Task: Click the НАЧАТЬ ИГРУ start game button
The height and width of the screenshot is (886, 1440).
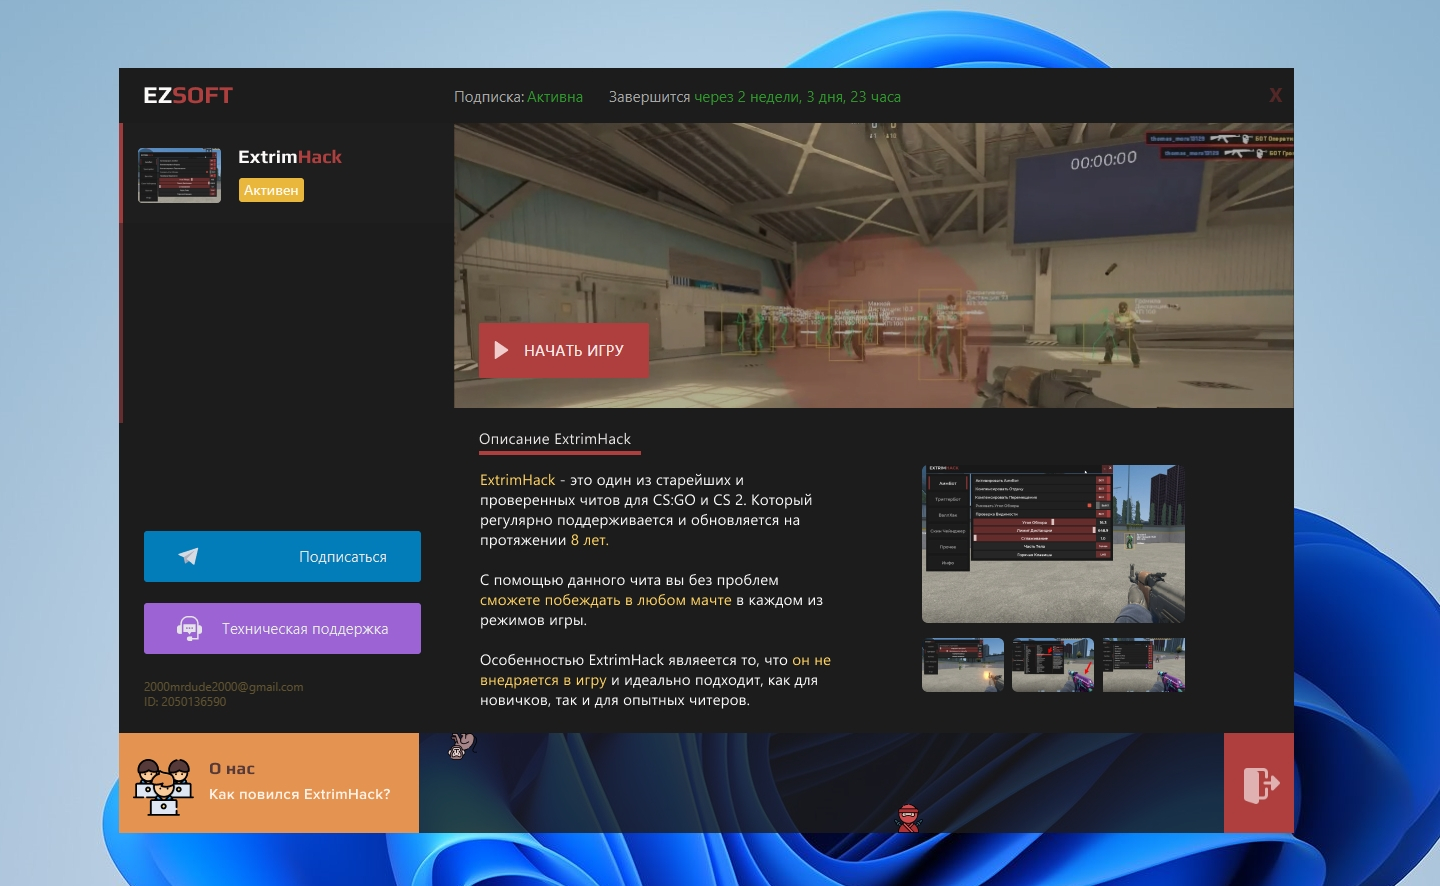Action: pyautogui.click(x=564, y=350)
